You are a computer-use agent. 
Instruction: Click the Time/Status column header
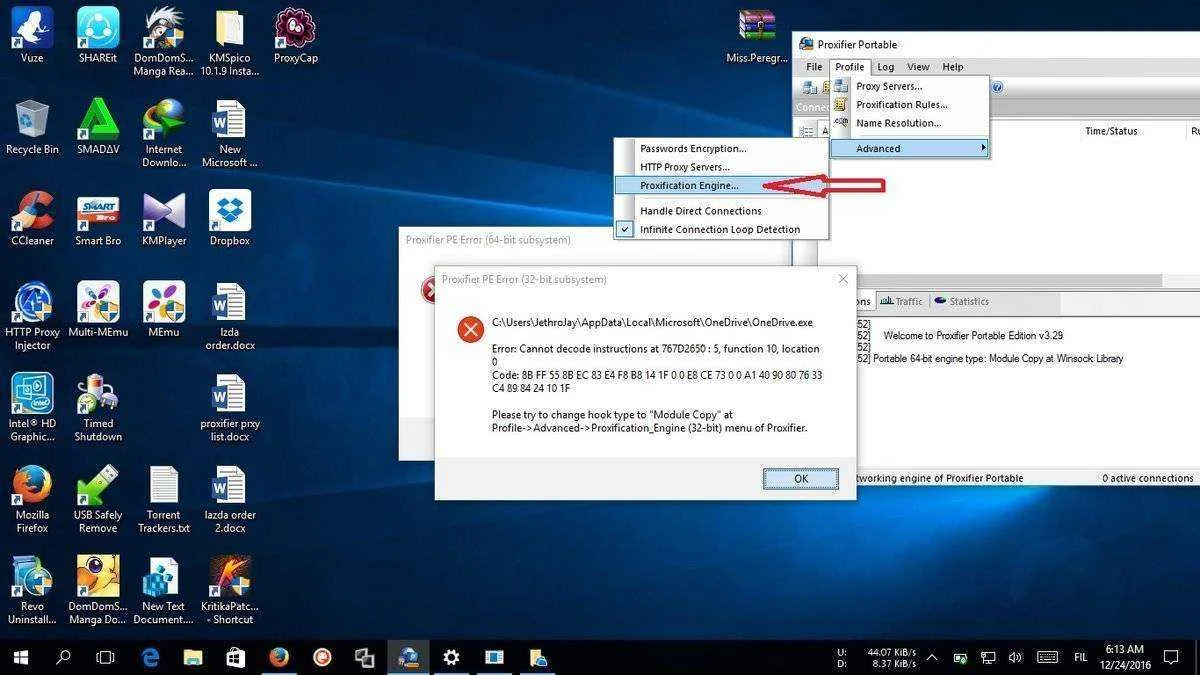pos(1111,131)
